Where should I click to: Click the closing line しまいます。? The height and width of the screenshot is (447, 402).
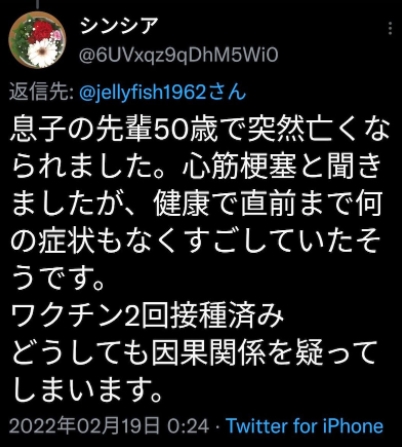[87, 389]
